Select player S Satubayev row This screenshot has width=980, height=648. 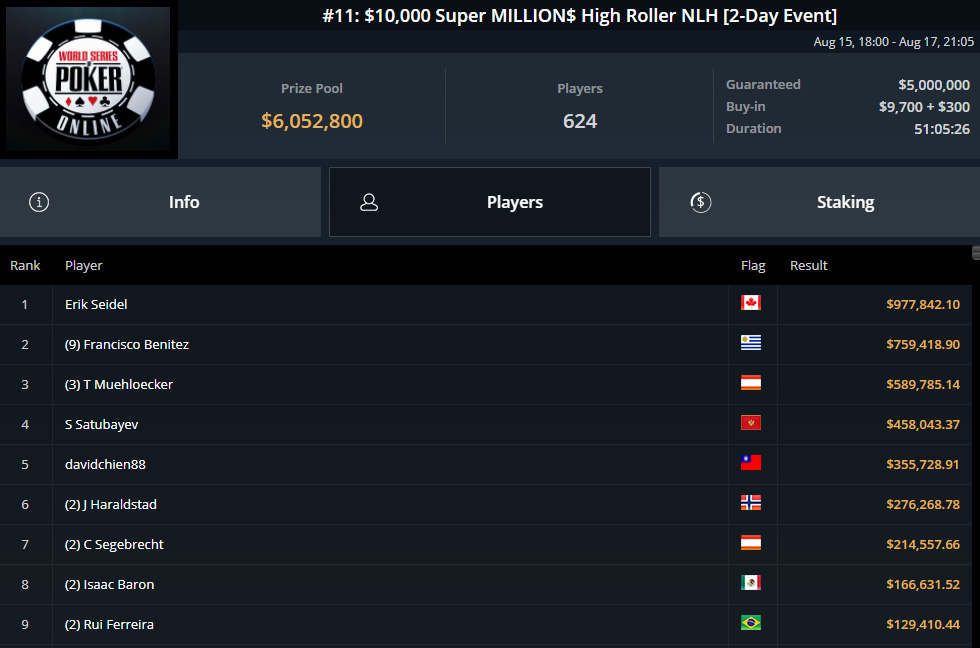click(101, 424)
